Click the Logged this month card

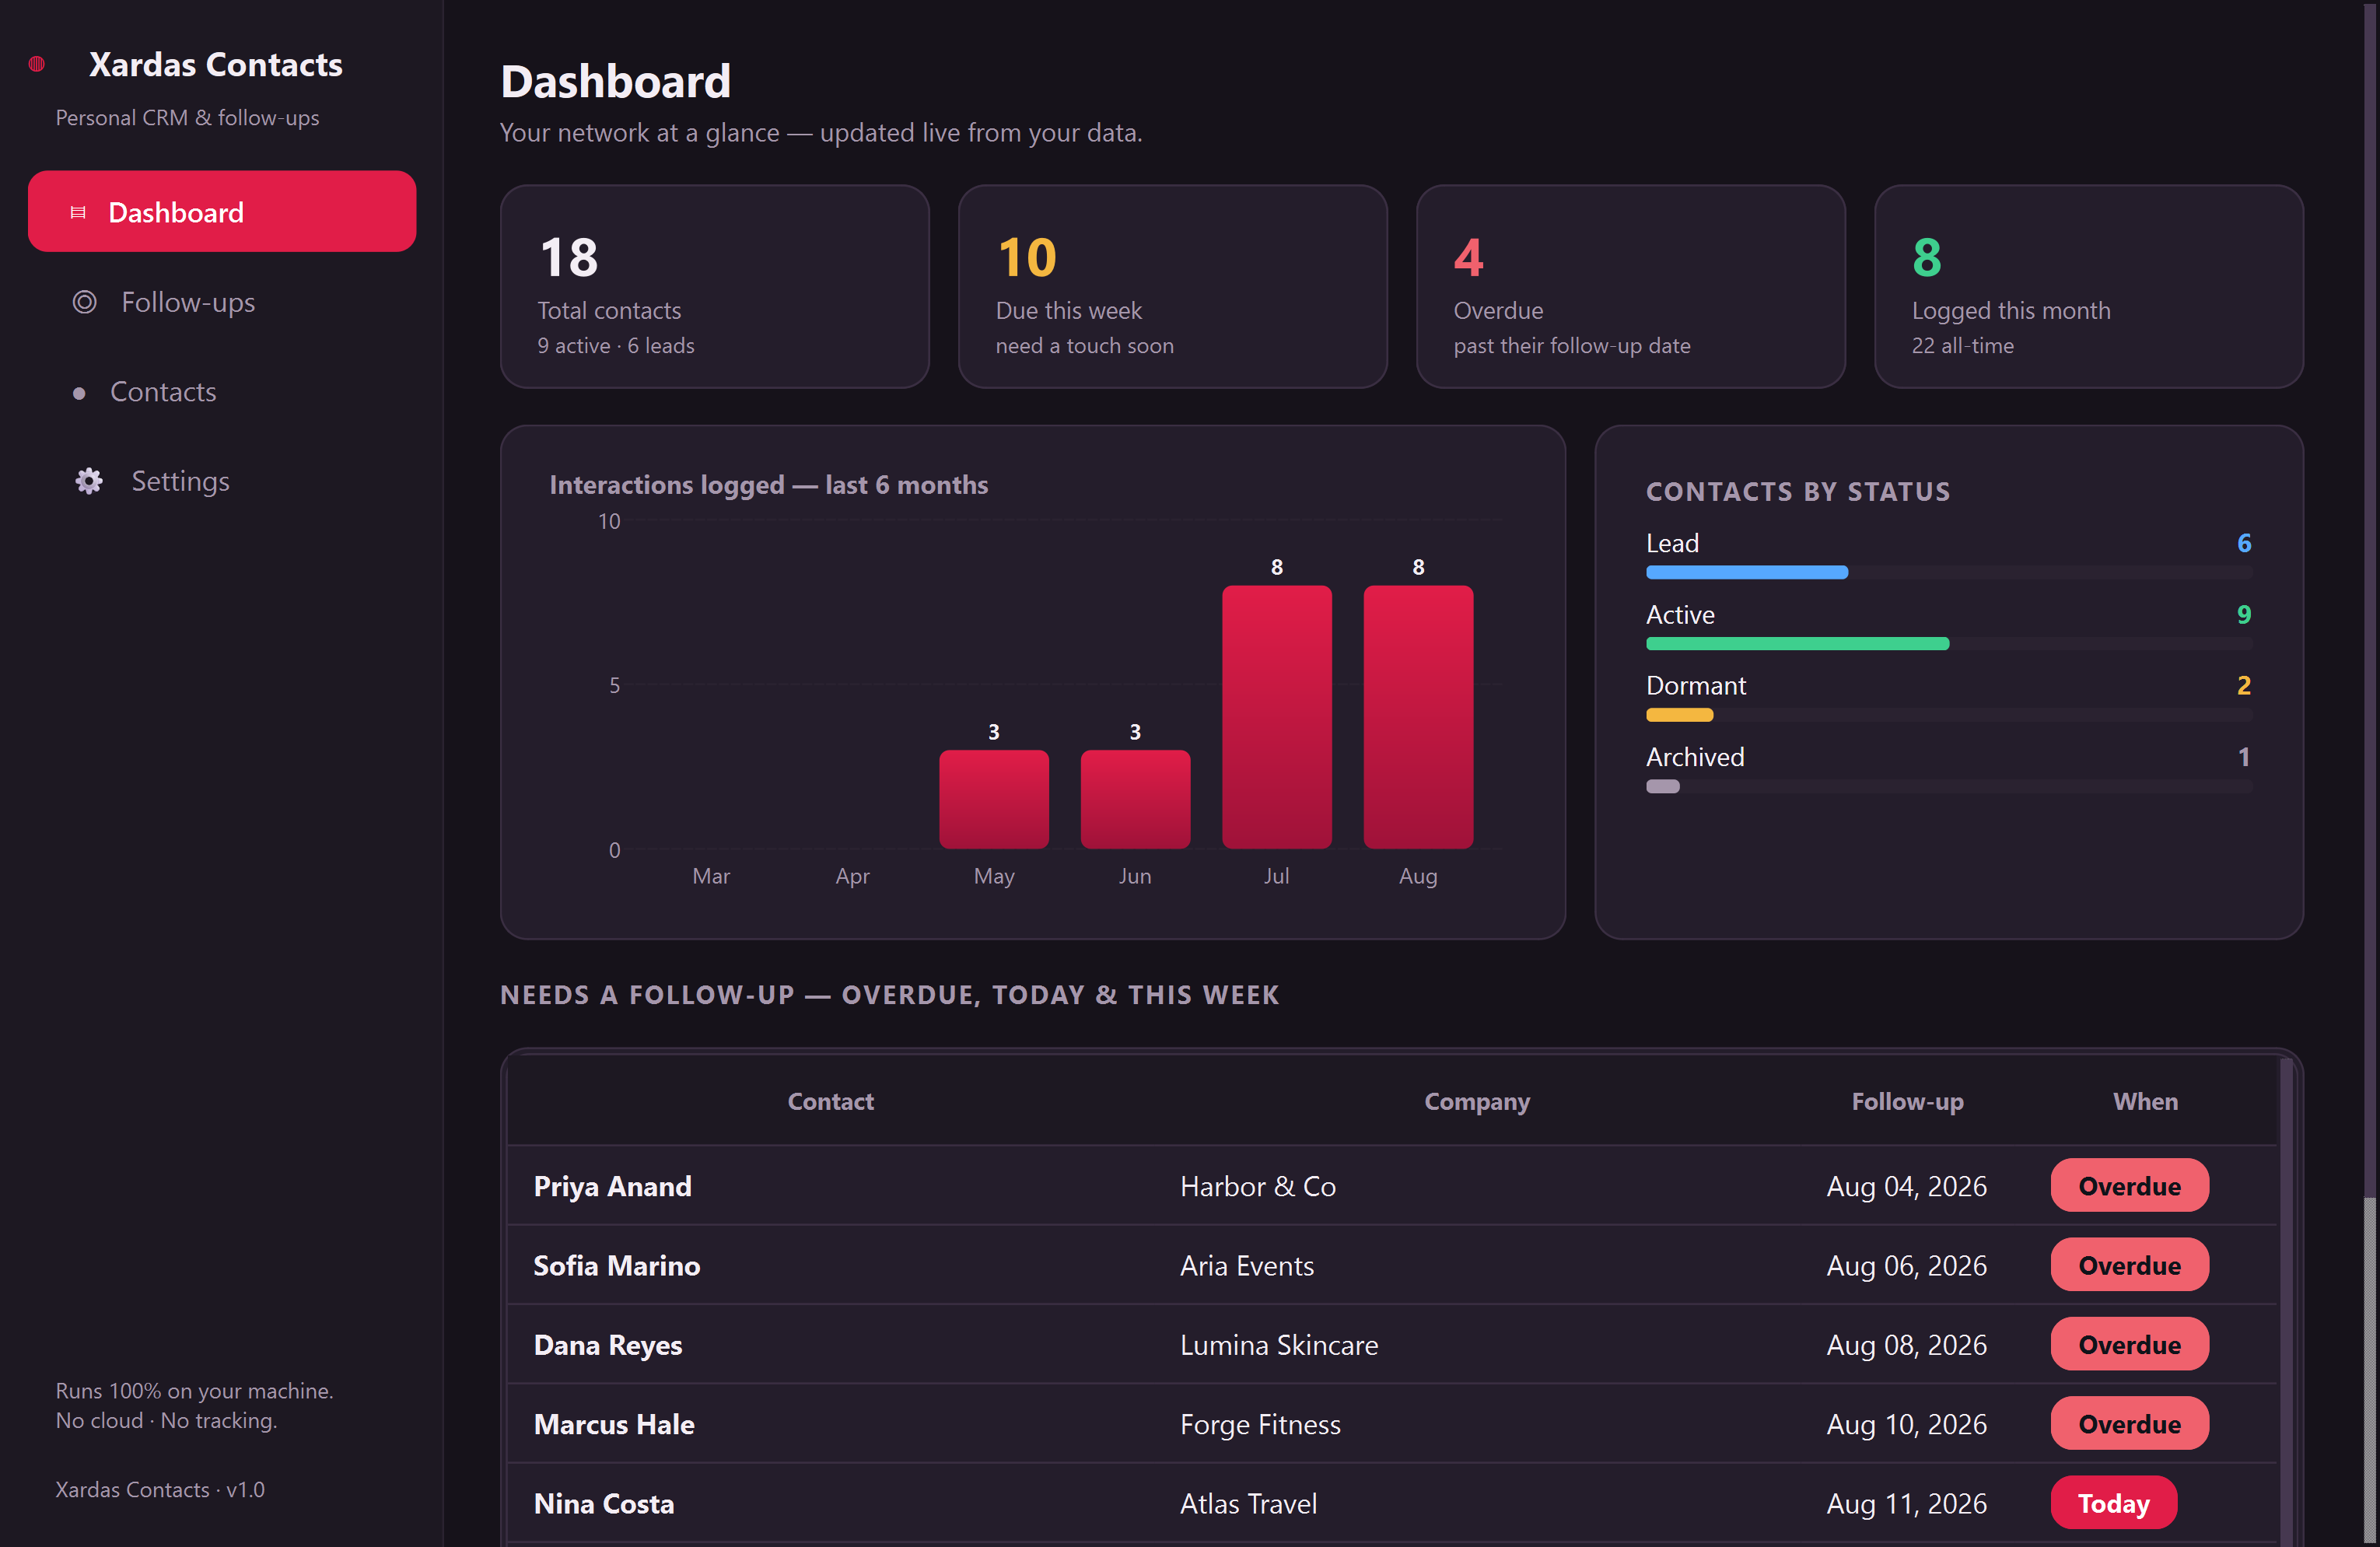point(2088,286)
